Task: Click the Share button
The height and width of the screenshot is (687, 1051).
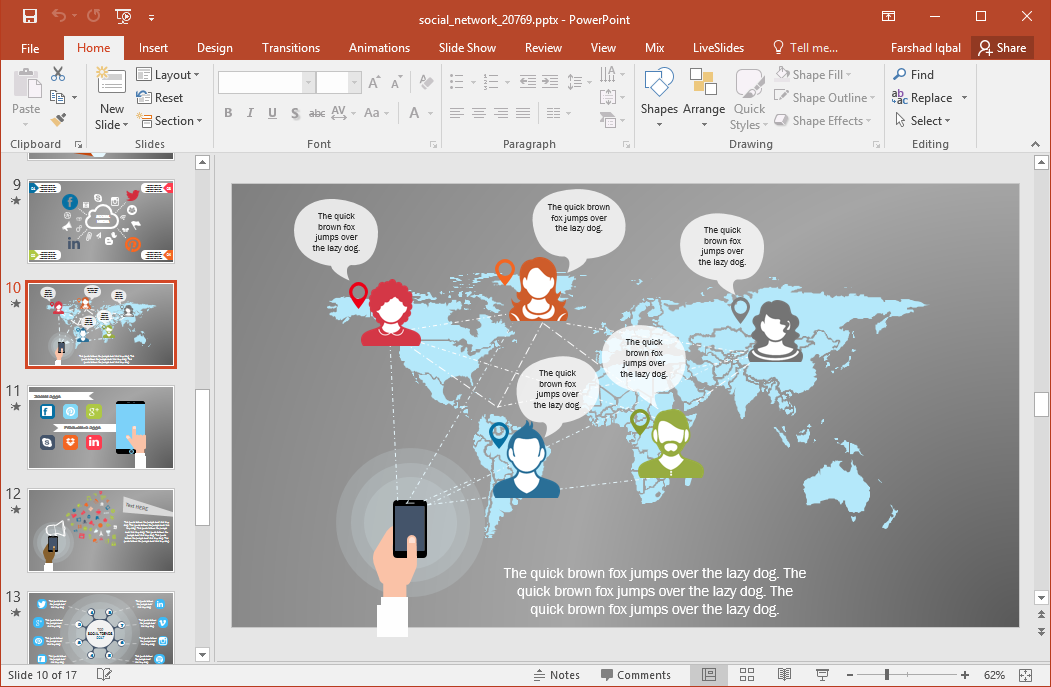Action: tap(1002, 48)
